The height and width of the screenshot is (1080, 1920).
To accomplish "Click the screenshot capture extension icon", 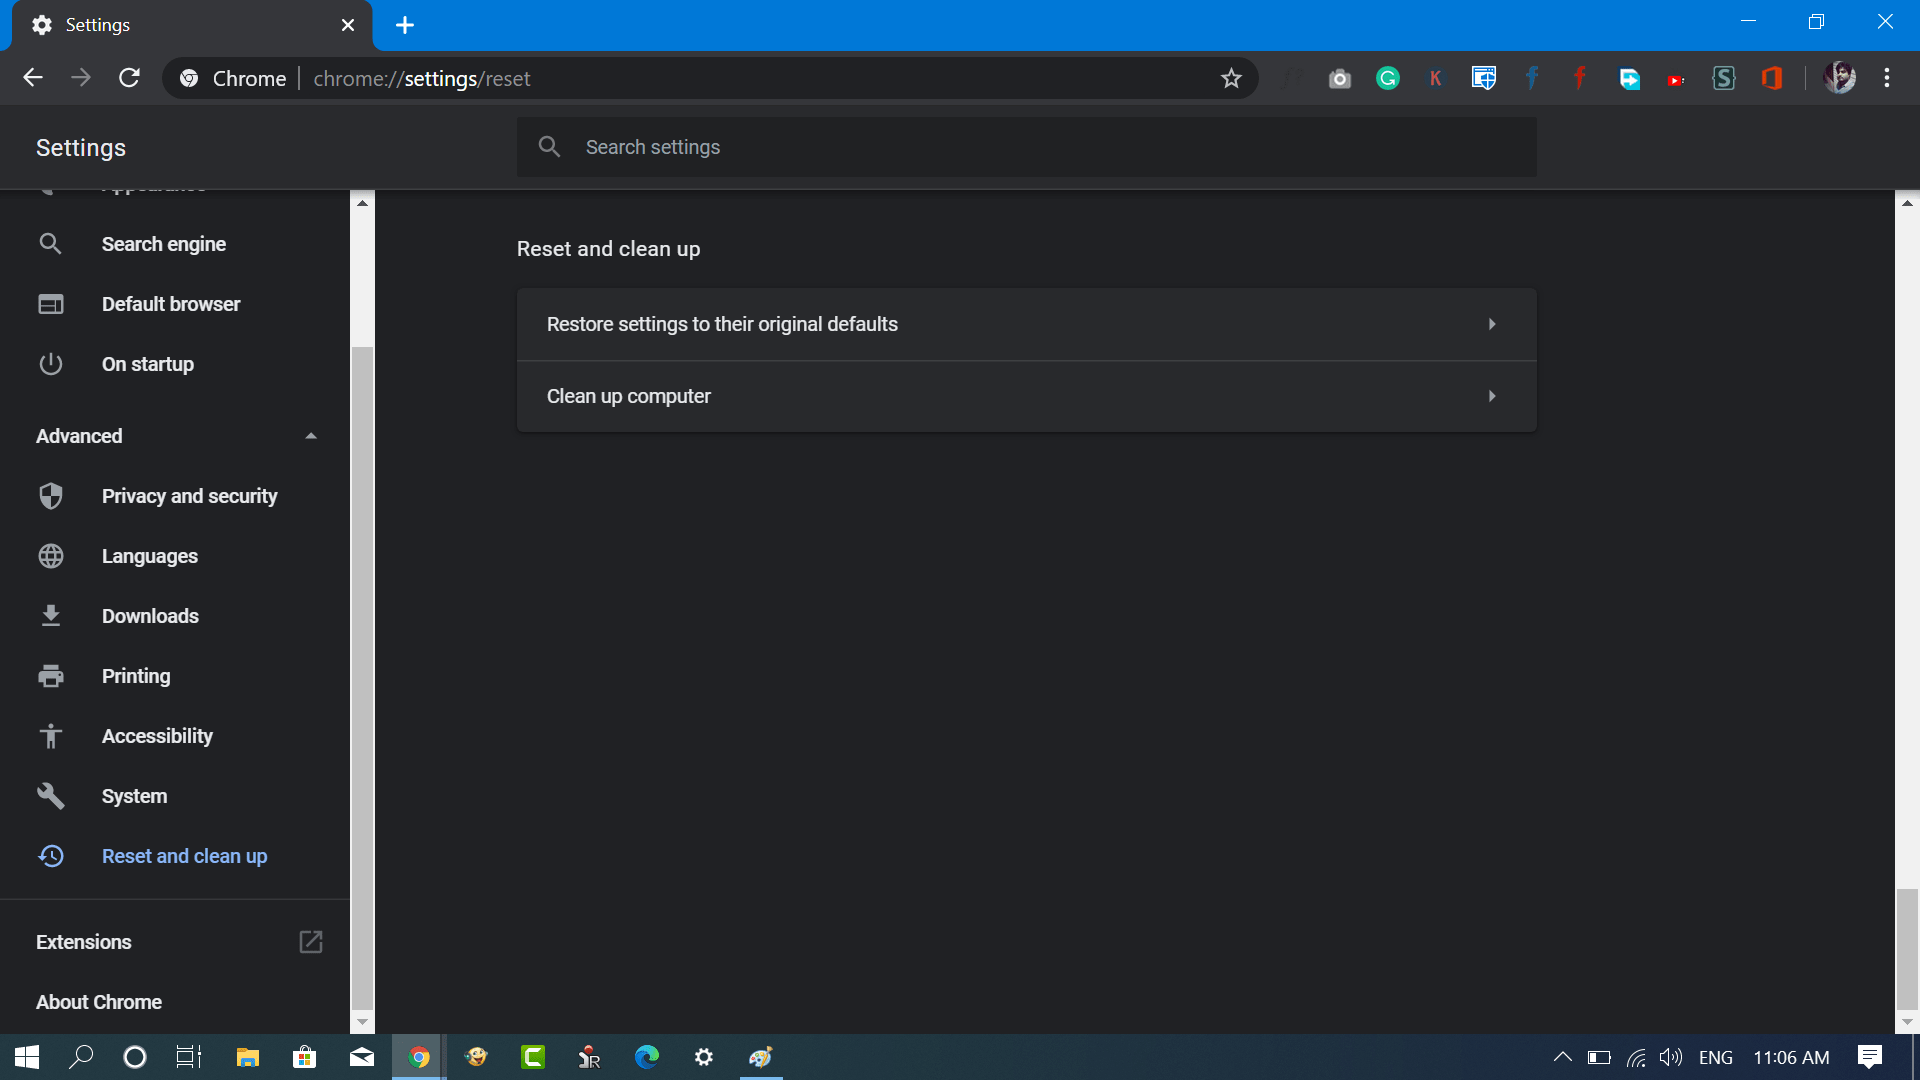I will click(1340, 78).
